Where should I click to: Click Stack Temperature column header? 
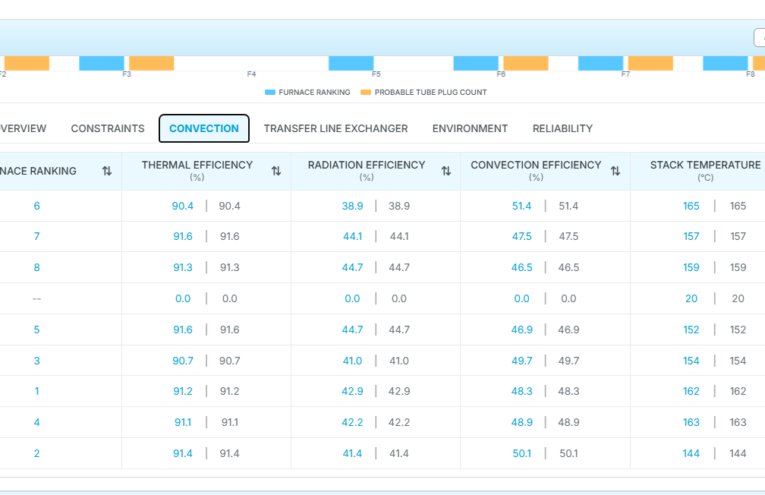[705, 171]
